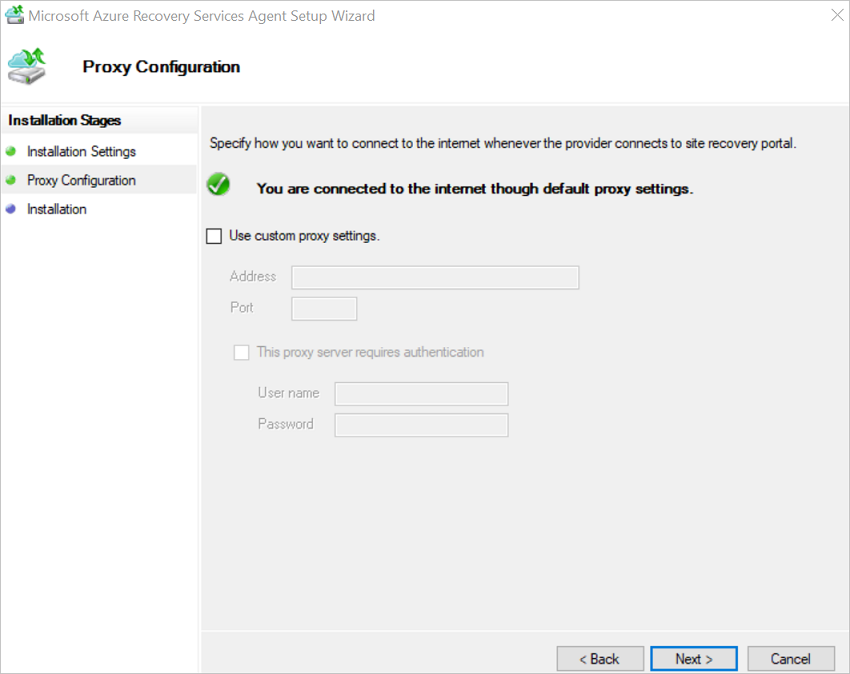Click inside the Address input field
Image resolution: width=850 pixels, height=674 pixels.
(434, 277)
